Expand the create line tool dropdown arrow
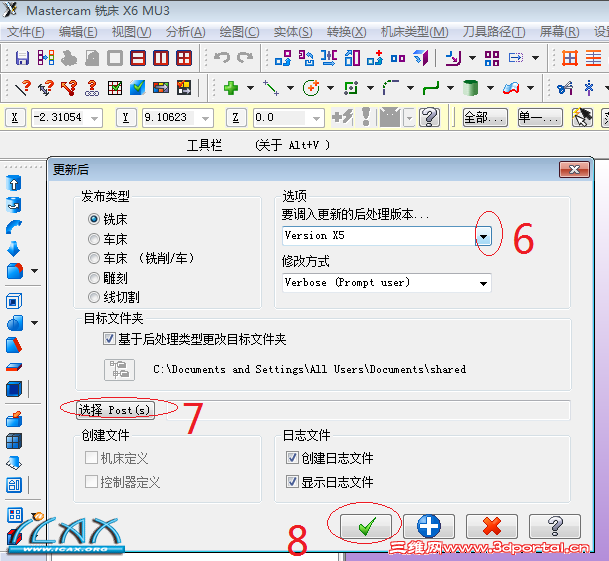The image size is (609, 561). point(291,88)
